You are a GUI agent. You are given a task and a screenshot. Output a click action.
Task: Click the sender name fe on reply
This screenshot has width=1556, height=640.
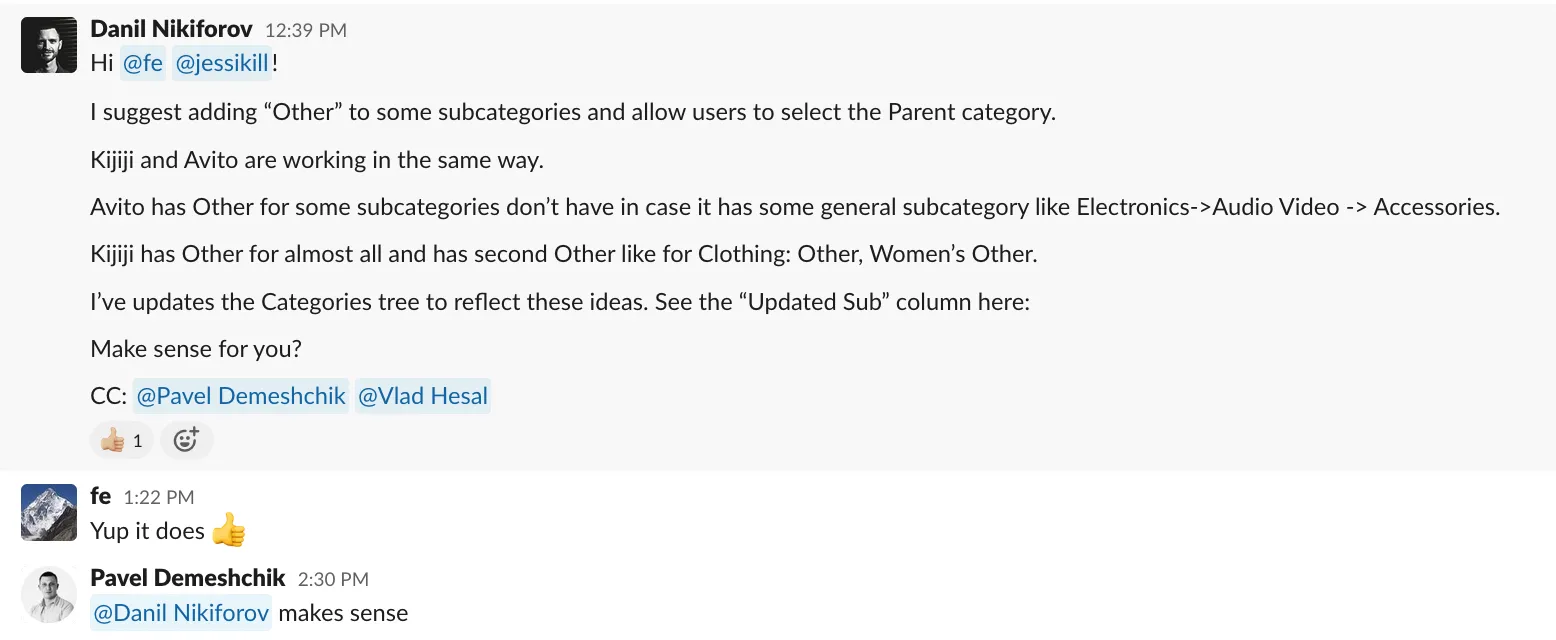[x=100, y=496]
